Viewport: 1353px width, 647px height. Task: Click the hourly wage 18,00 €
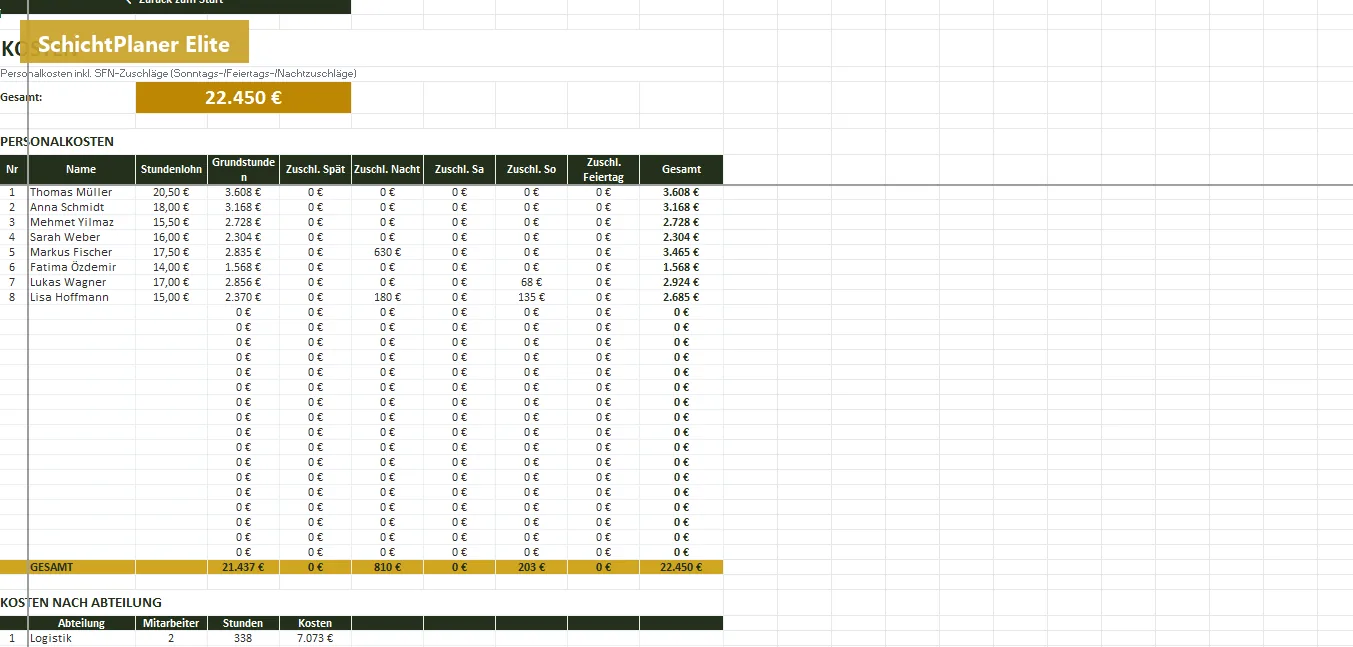coord(171,207)
